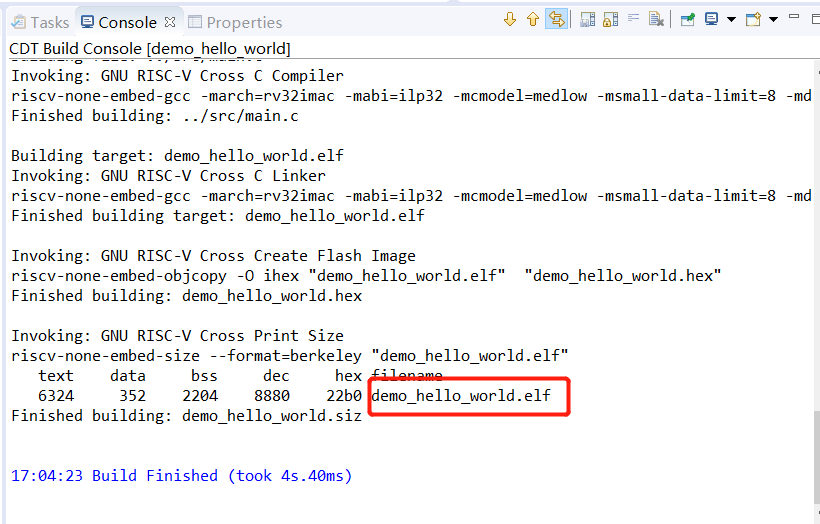Screen dimensions: 820x524
Task: Clear the console with document-X icon
Action: pyautogui.click(x=656, y=20)
